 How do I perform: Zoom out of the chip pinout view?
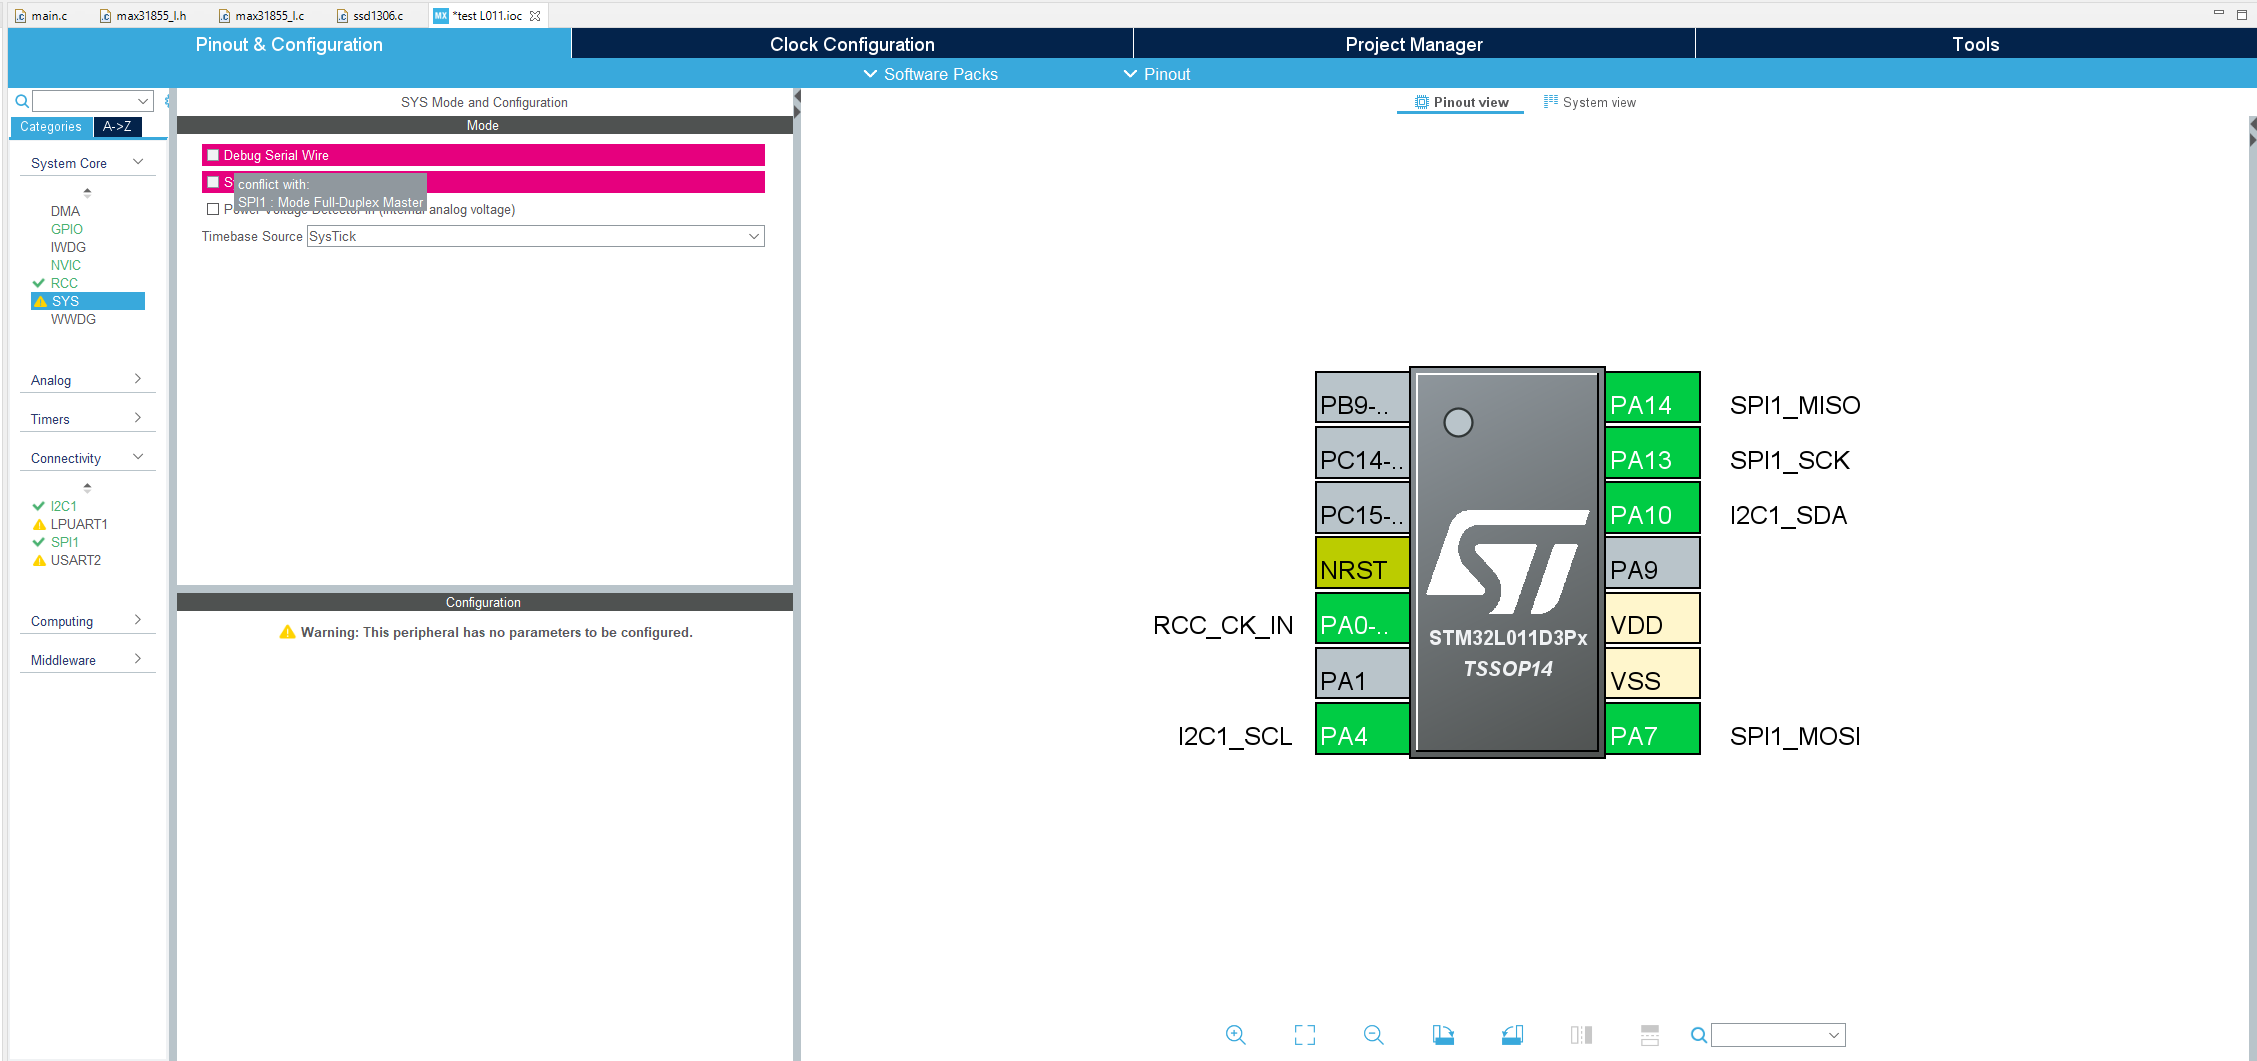1374,1035
